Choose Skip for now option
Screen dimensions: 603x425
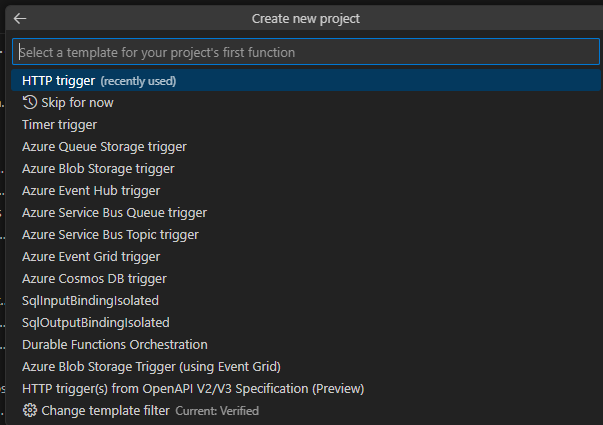[77, 103]
